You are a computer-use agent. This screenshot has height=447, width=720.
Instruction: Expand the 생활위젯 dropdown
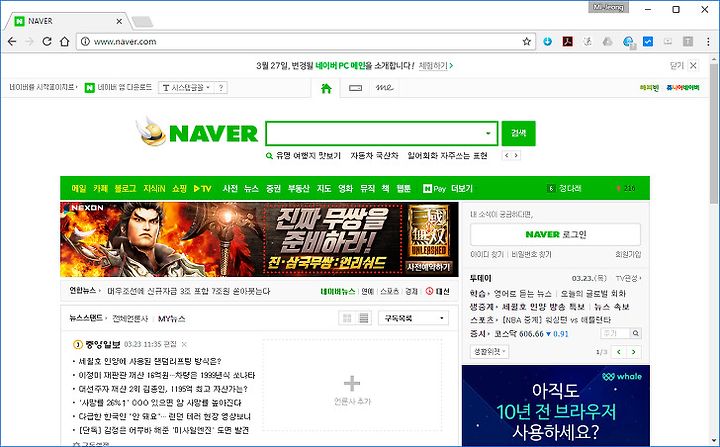(489, 352)
